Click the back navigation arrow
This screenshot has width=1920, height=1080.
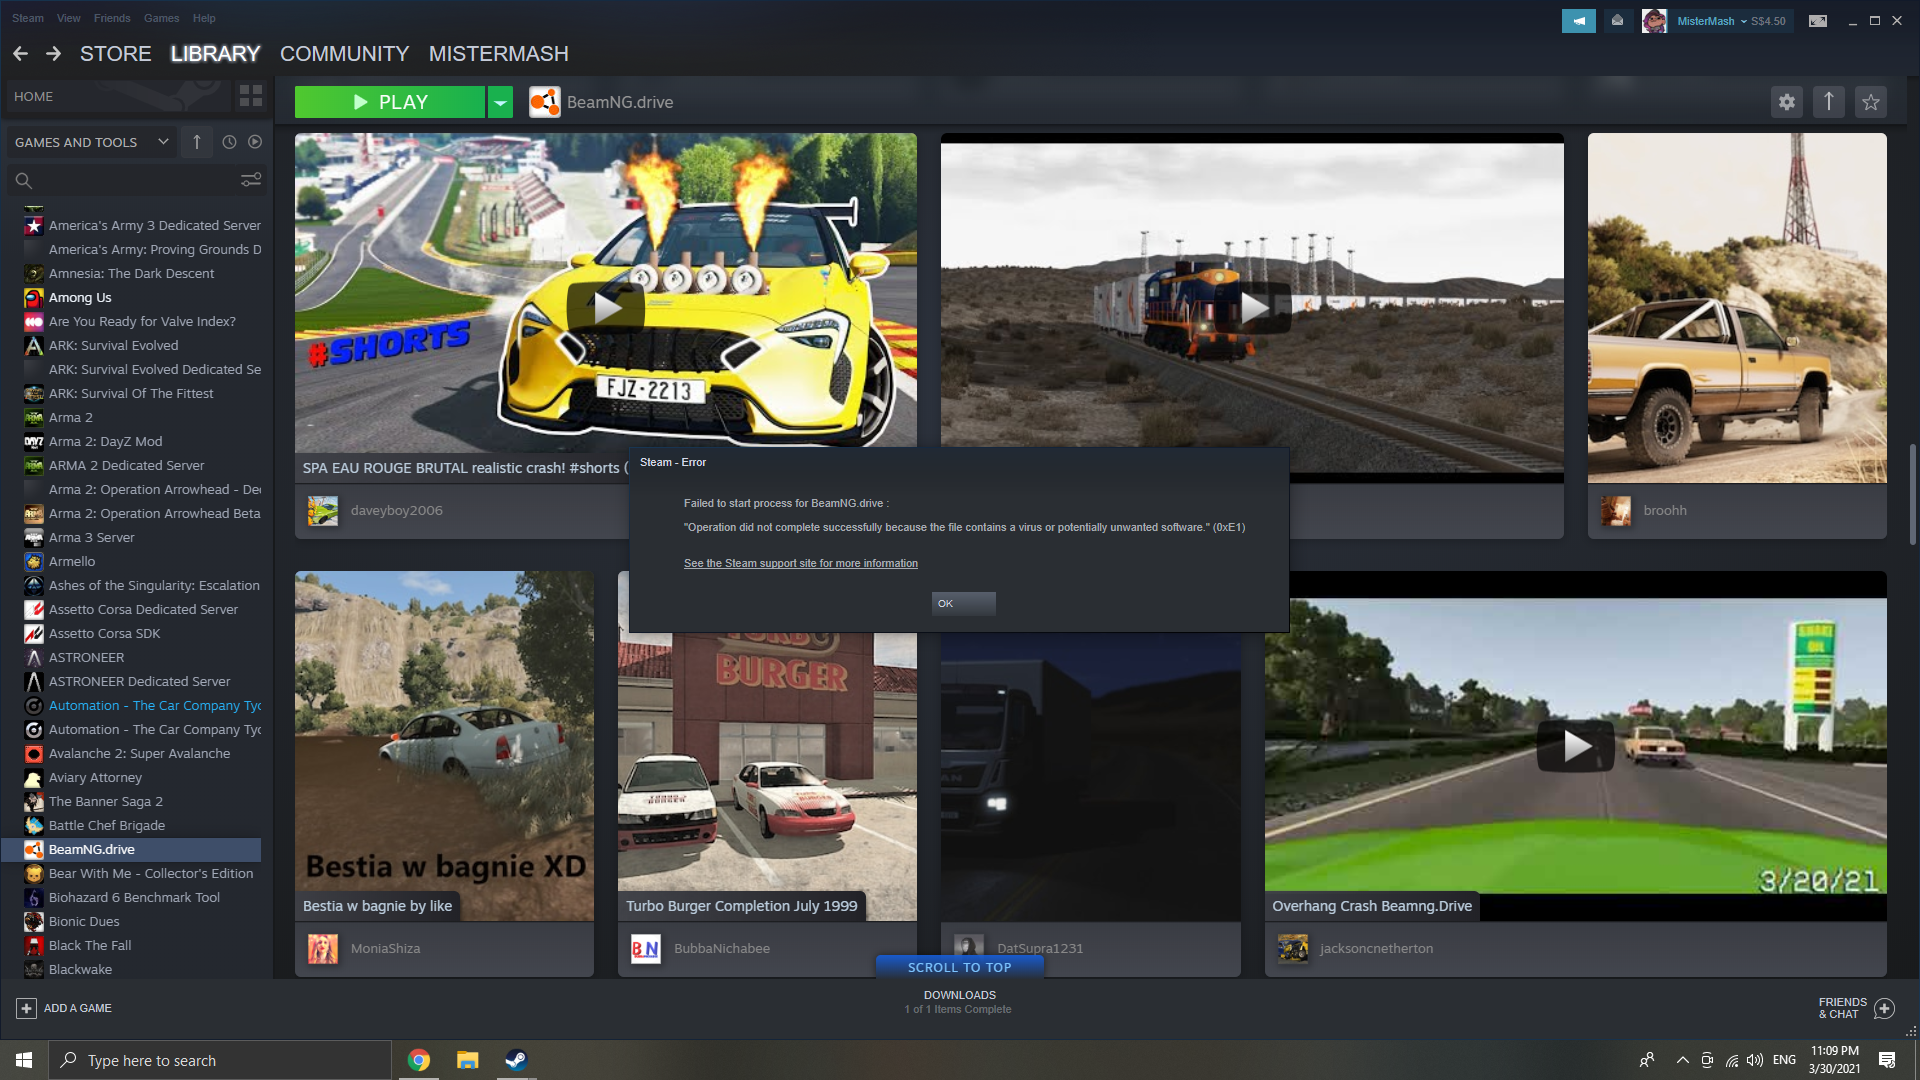pos(20,54)
